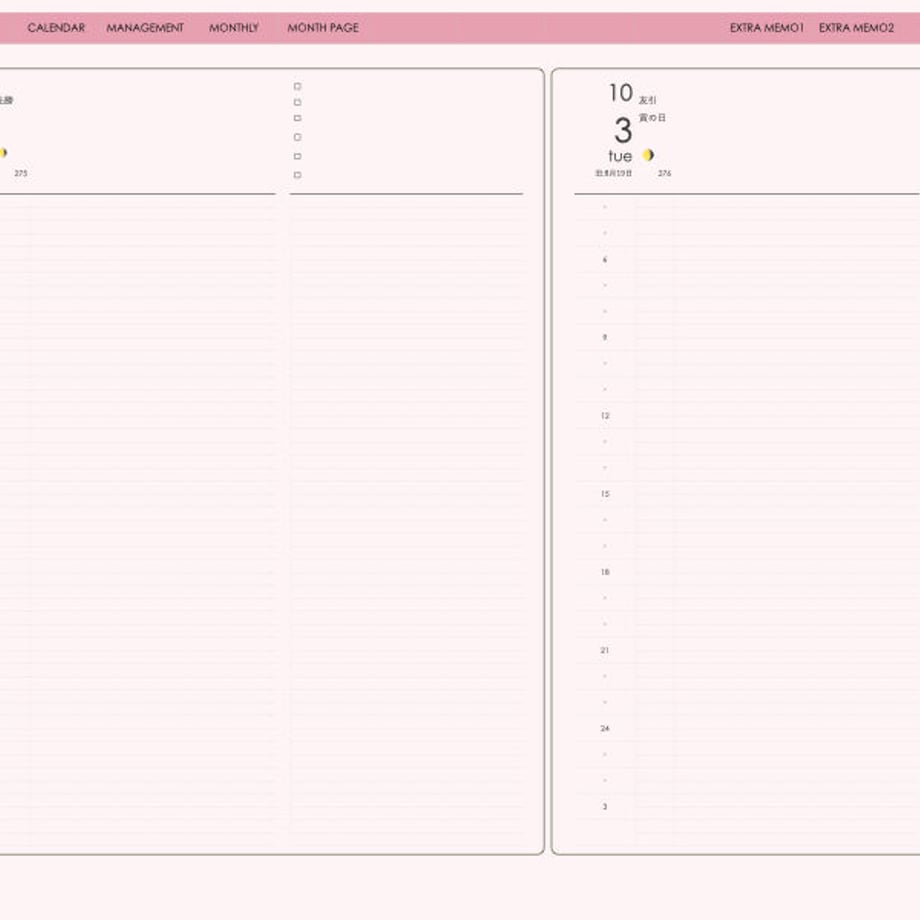This screenshot has width=920, height=920.
Task: Click the 6 o'clock timeline label
Action: (605, 259)
